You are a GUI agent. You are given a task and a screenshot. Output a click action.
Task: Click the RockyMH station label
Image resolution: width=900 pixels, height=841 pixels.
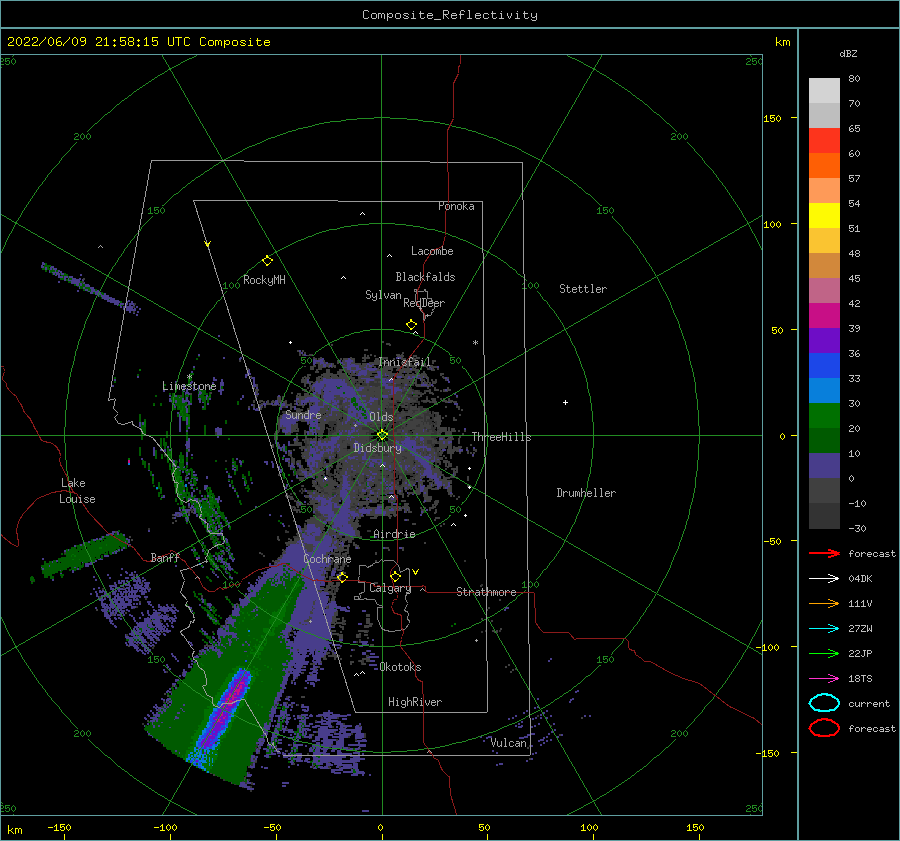pyautogui.click(x=264, y=280)
